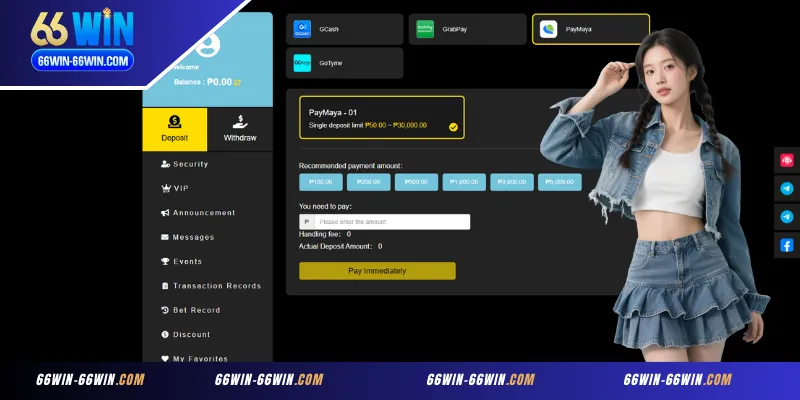Image resolution: width=800 pixels, height=400 pixels.
Task: Choose the ₱200.00 recommended amount
Action: pos(368,182)
